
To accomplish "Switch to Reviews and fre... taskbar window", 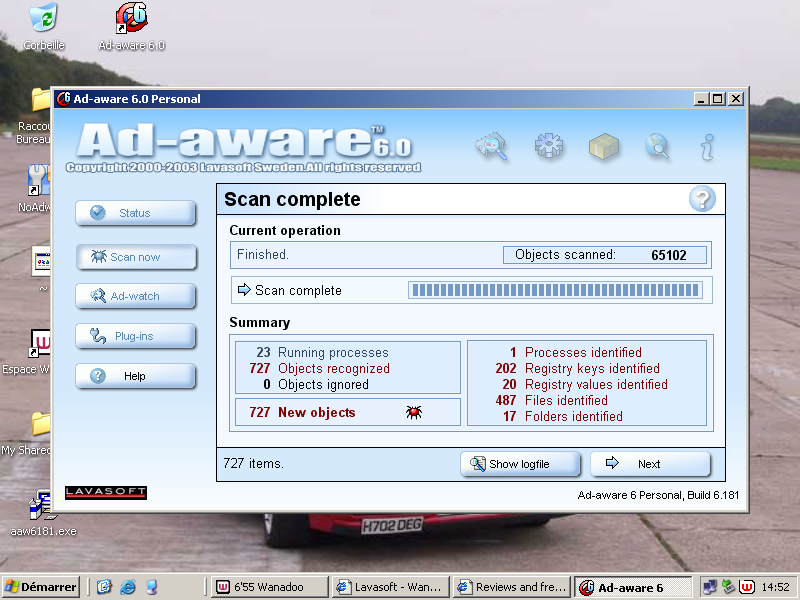I will [x=512, y=587].
